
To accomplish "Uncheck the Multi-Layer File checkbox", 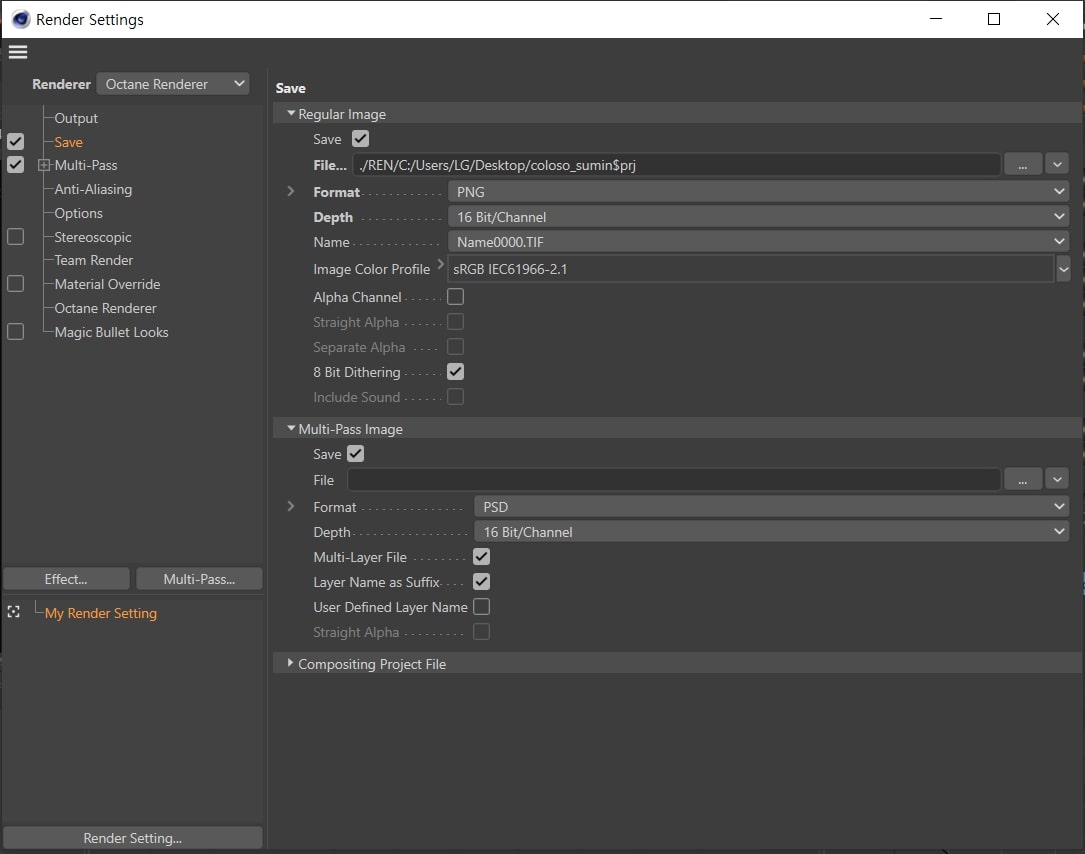I will click(482, 556).
